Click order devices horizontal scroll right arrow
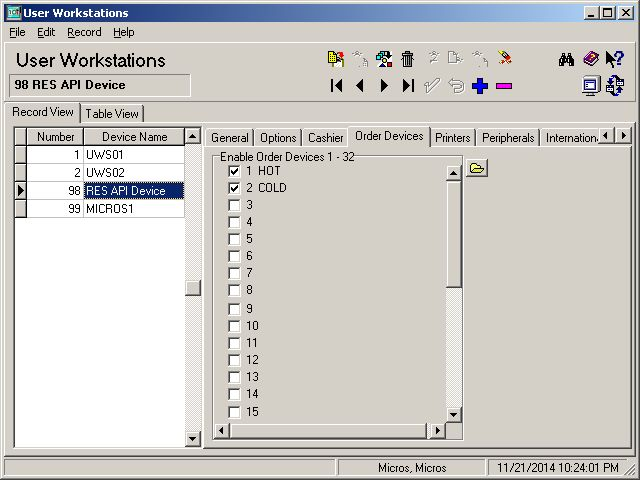 (x=438, y=430)
